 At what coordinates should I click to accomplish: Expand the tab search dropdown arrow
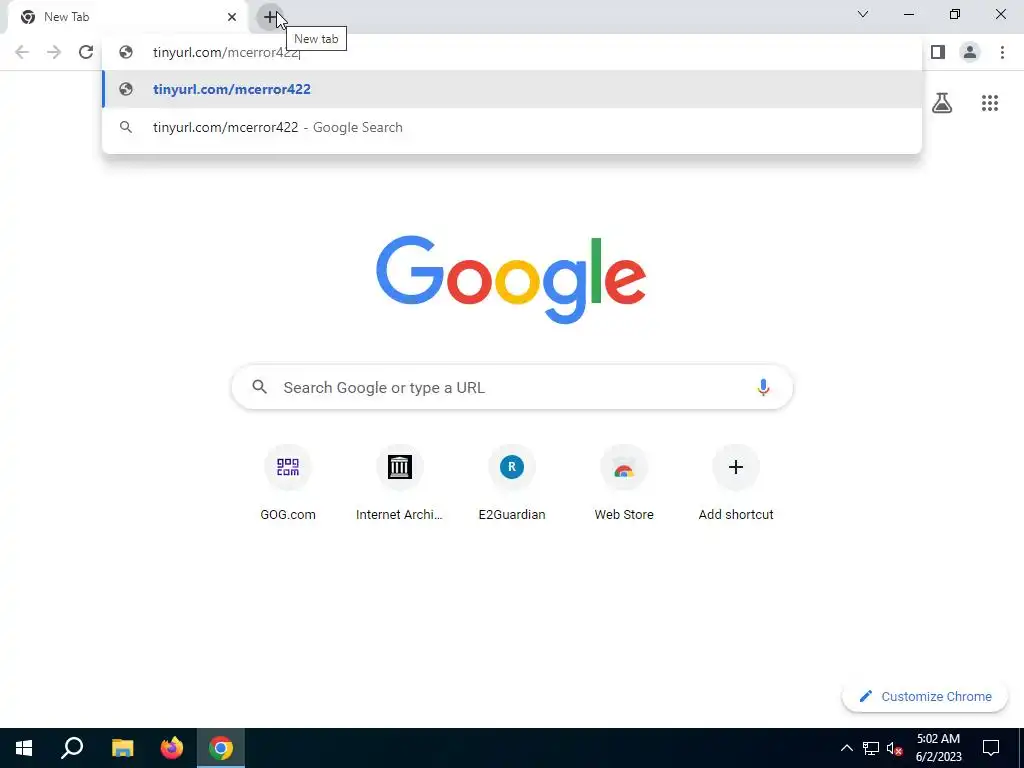coord(863,14)
